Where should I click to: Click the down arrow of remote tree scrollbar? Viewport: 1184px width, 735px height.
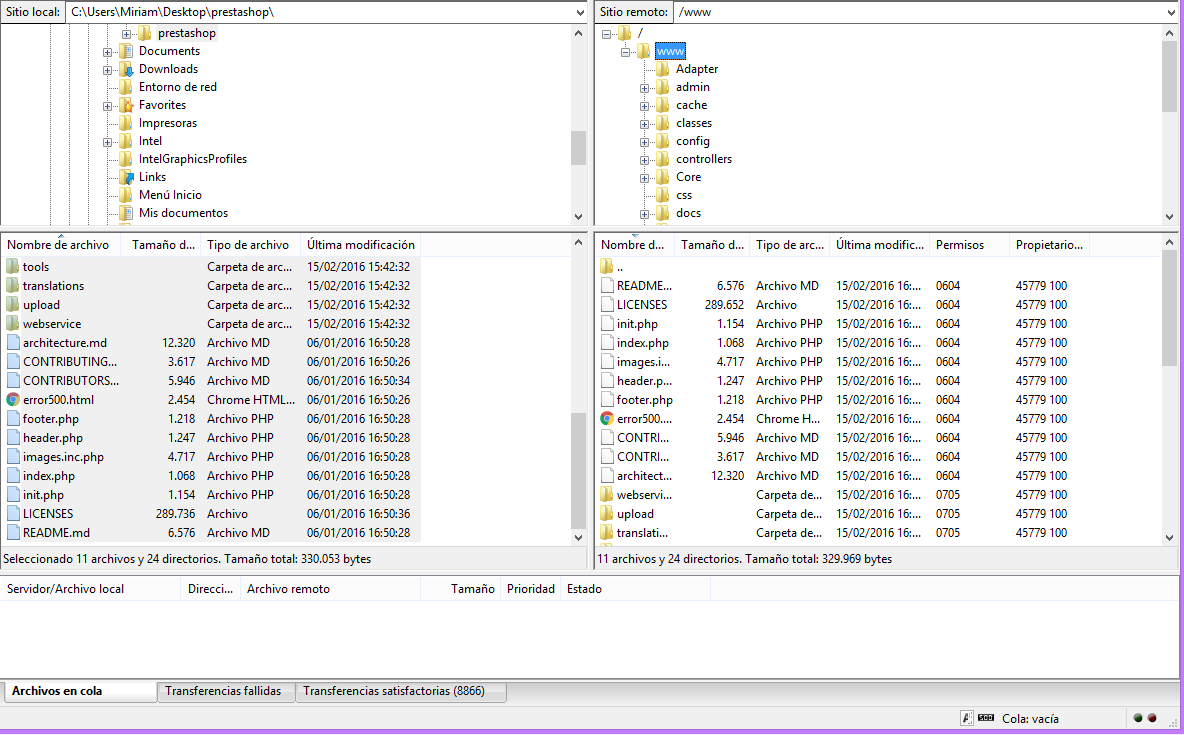pos(1170,217)
